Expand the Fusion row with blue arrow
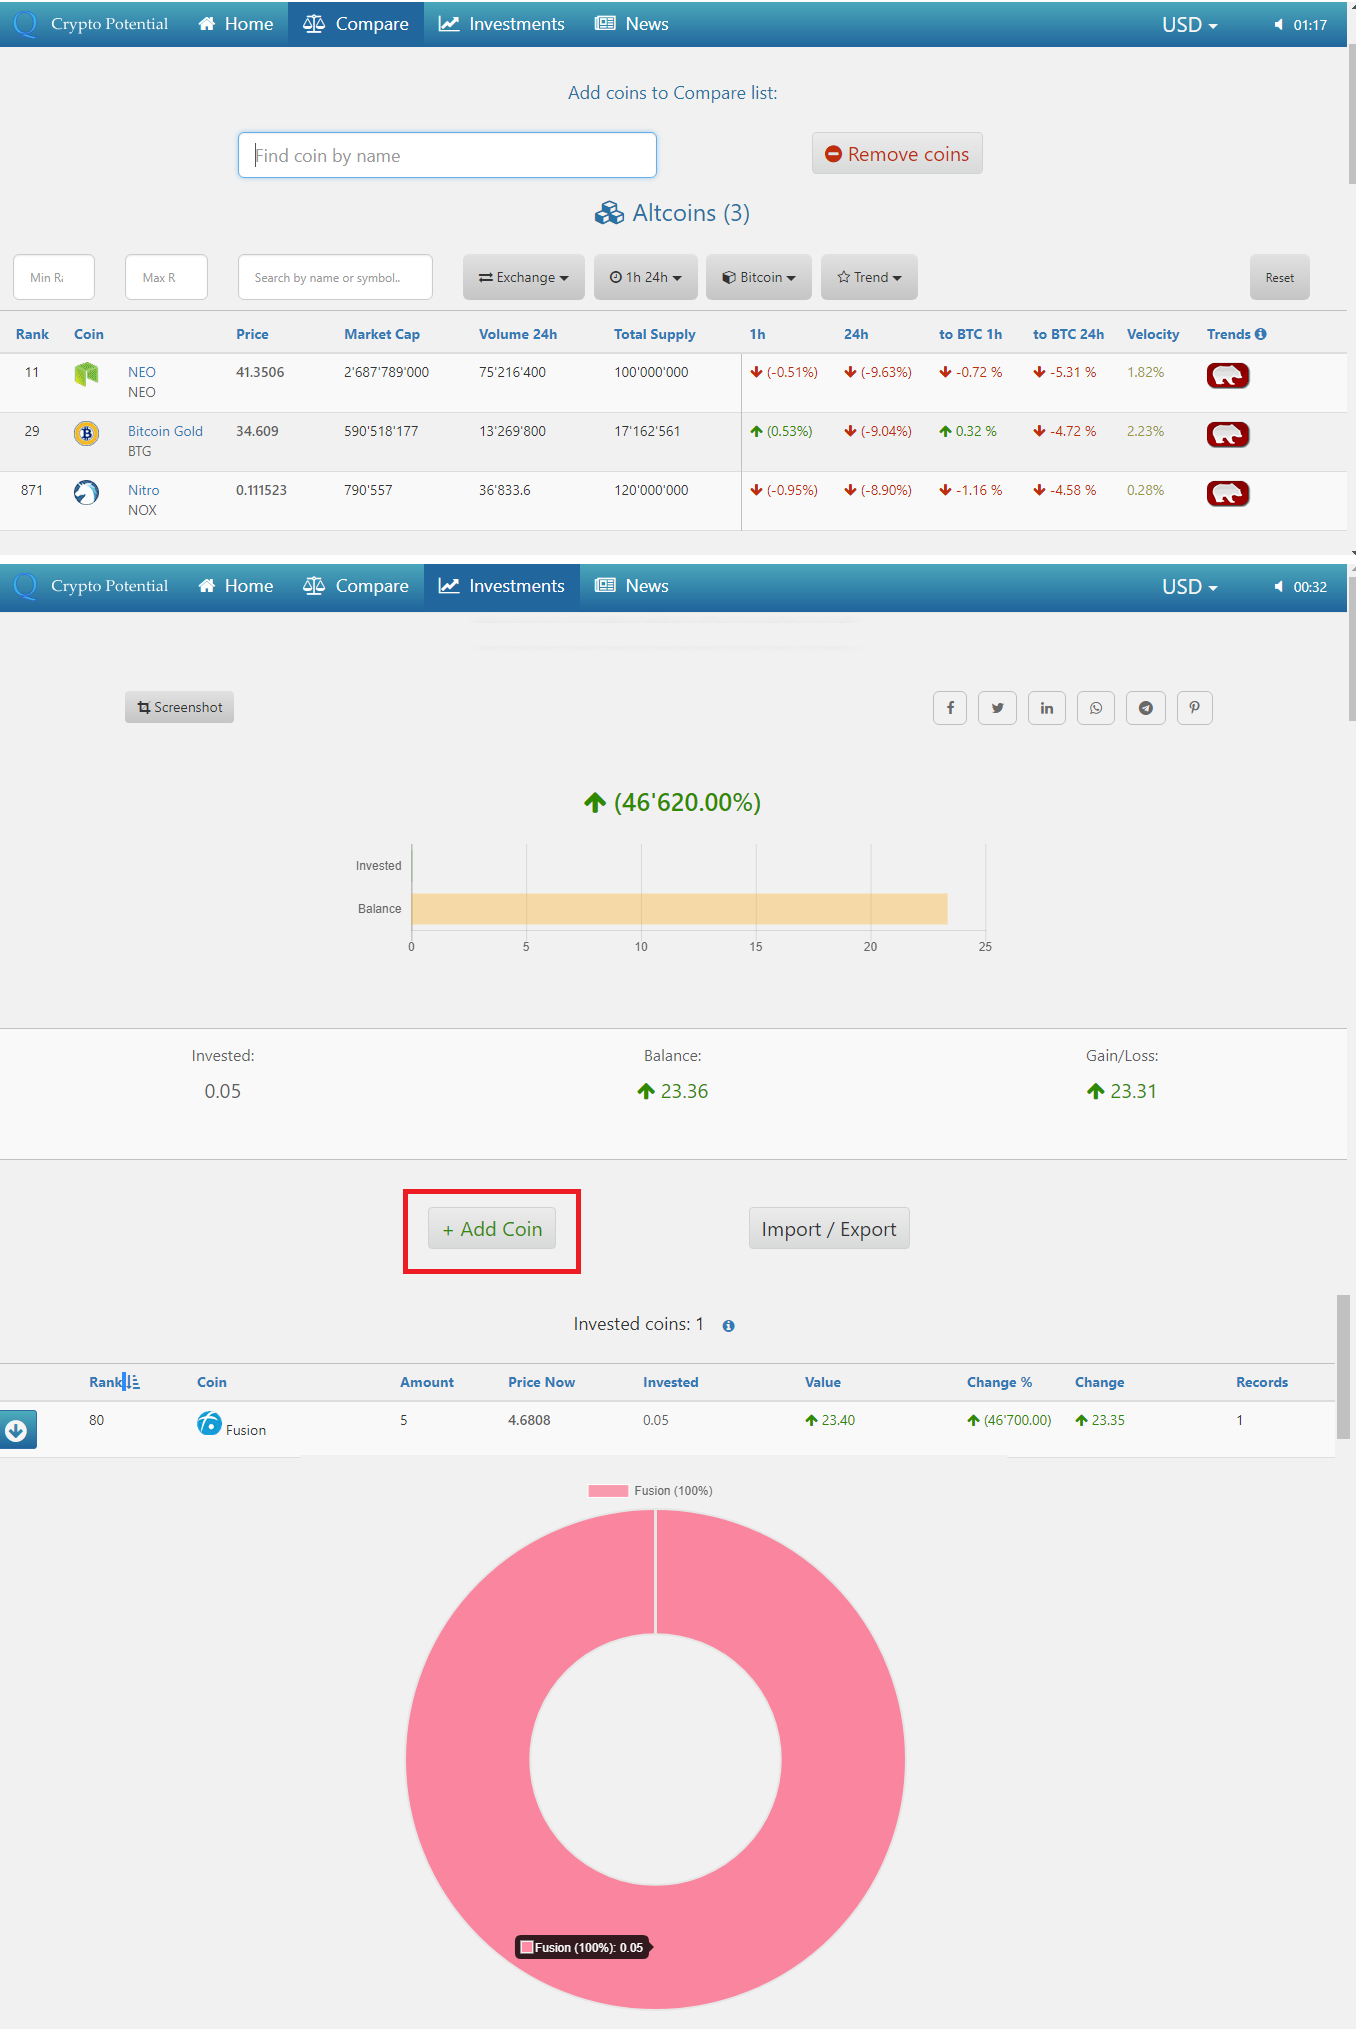The height and width of the screenshot is (2029, 1356). pyautogui.click(x=17, y=1429)
